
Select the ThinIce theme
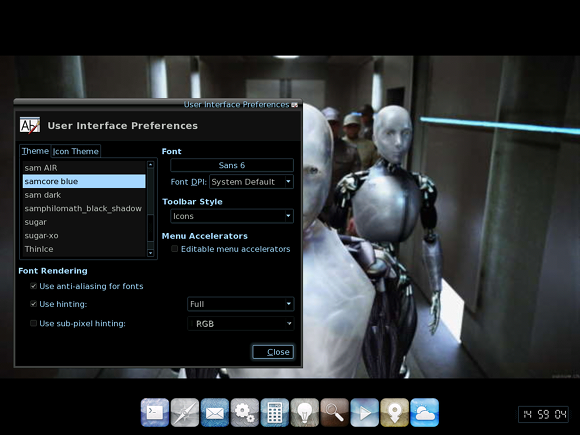84,249
